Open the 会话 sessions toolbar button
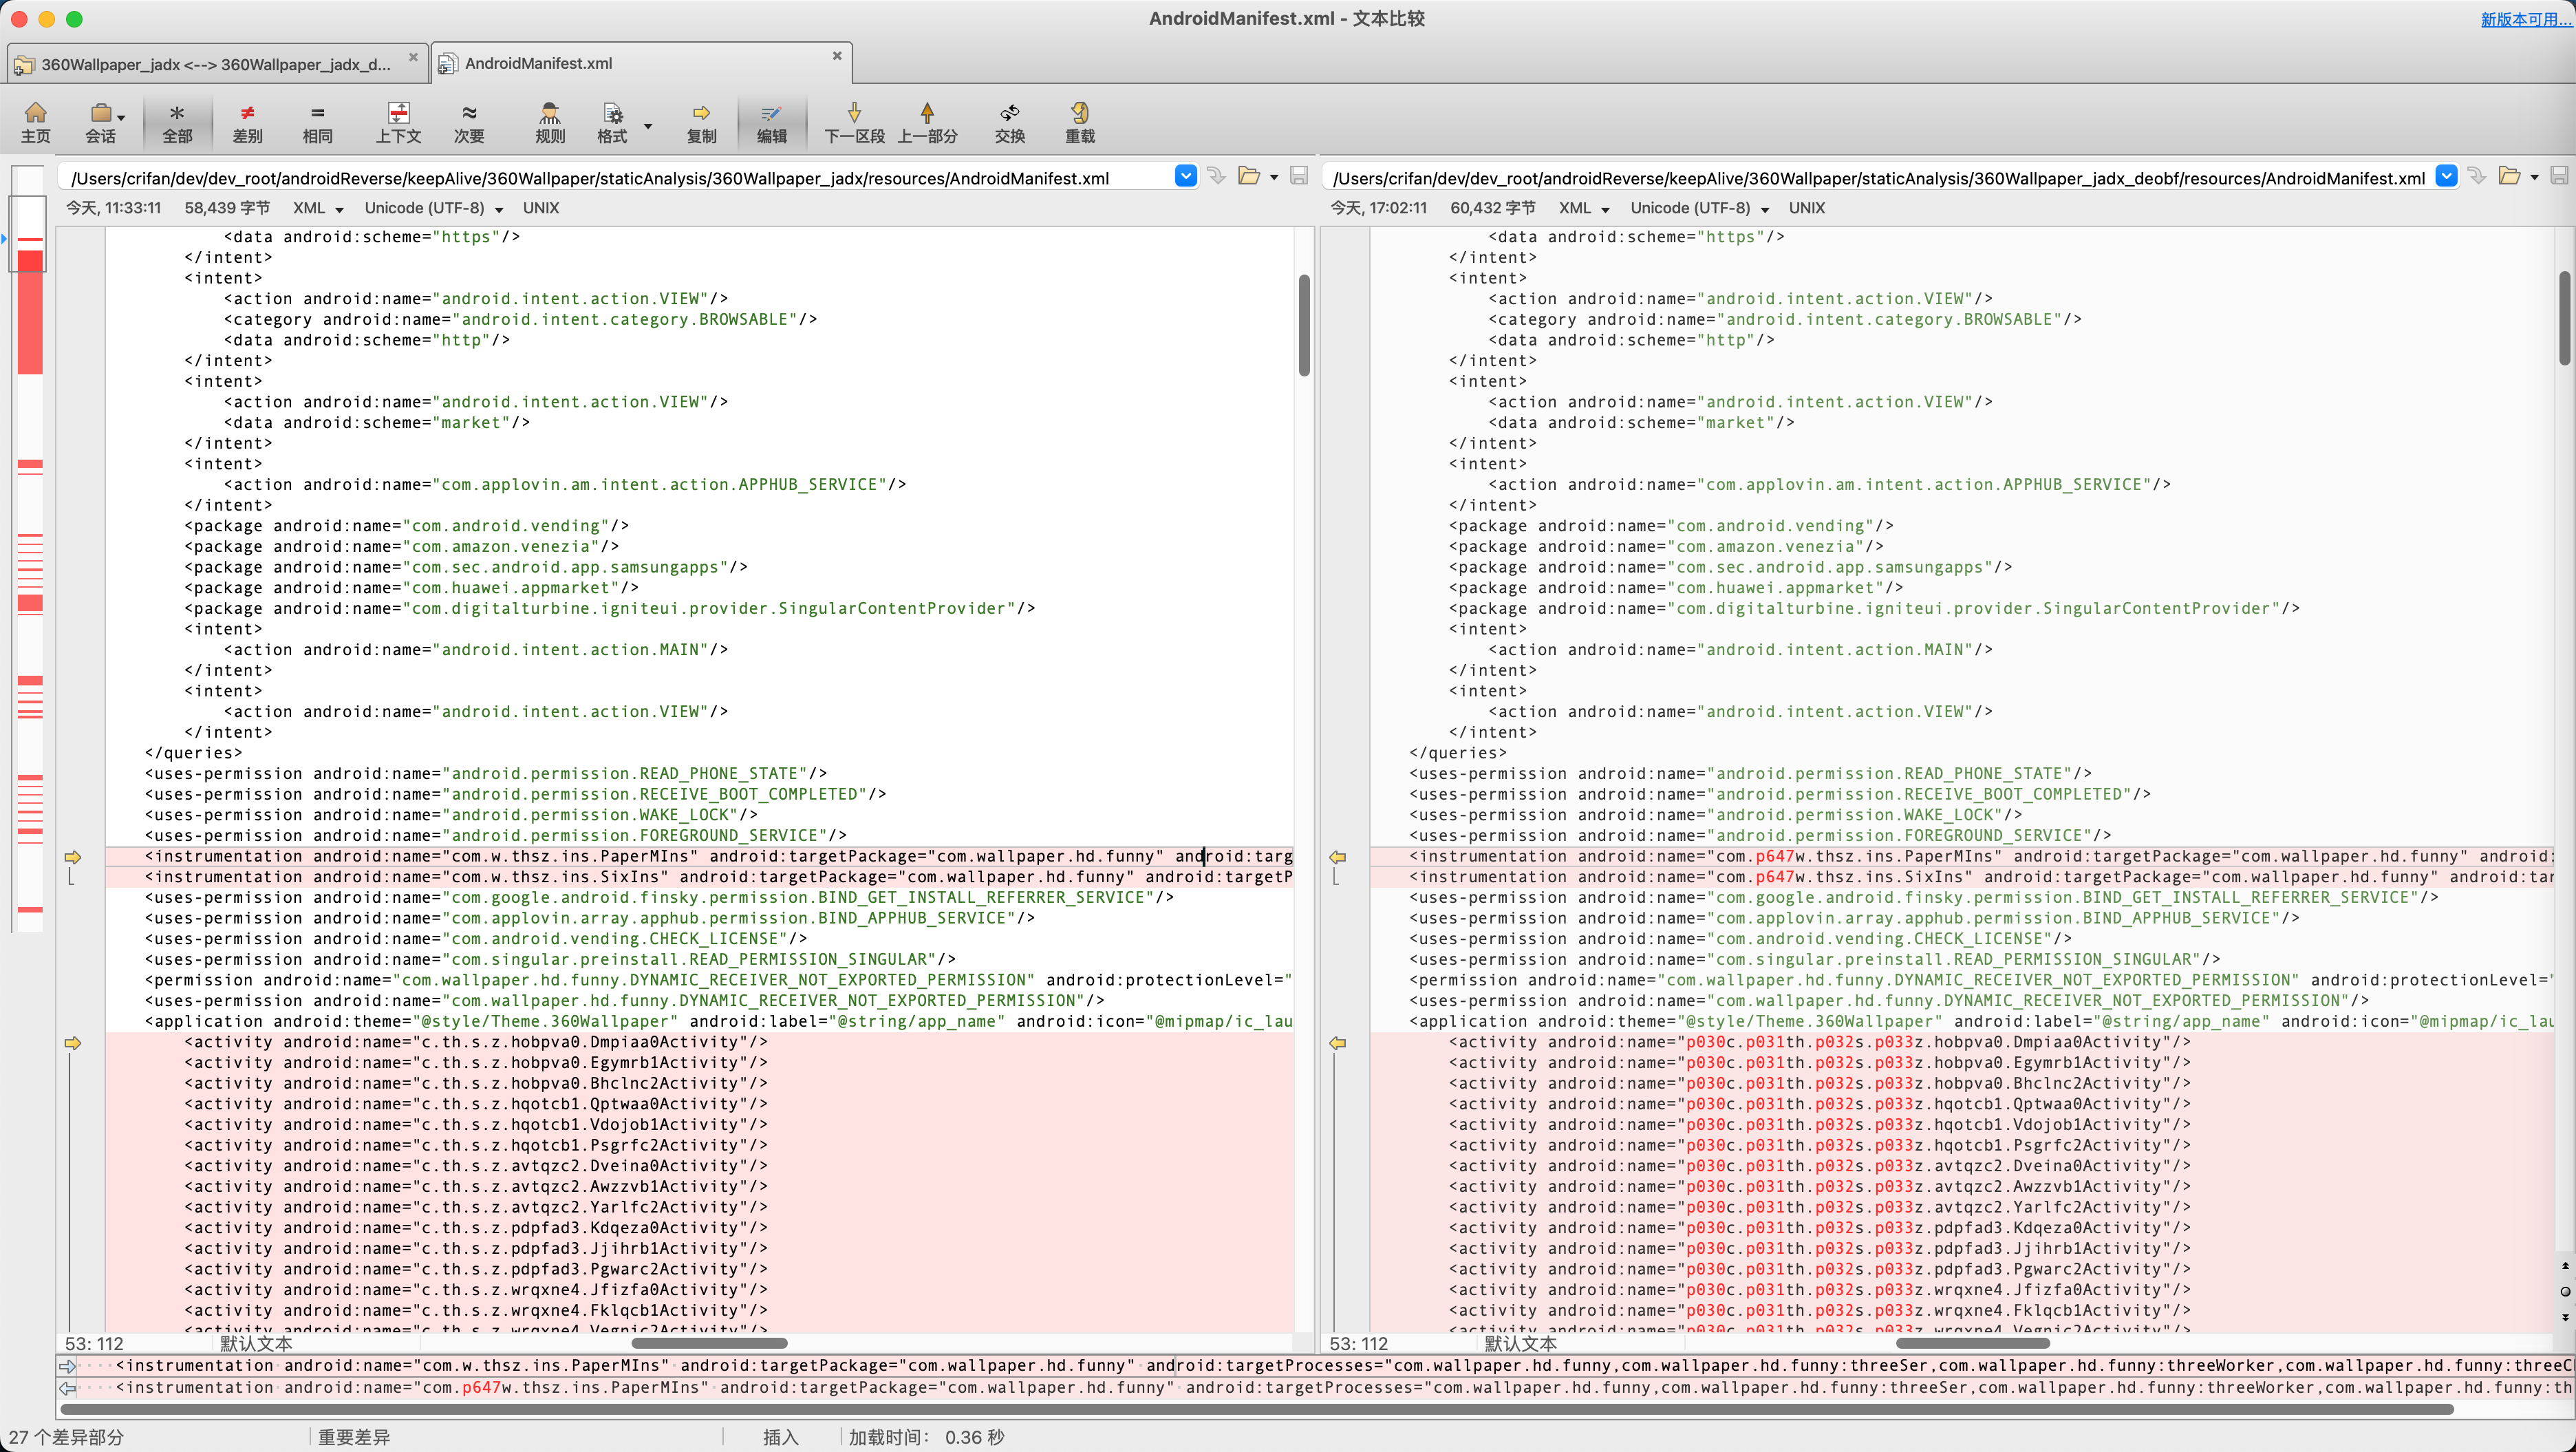 100,122
